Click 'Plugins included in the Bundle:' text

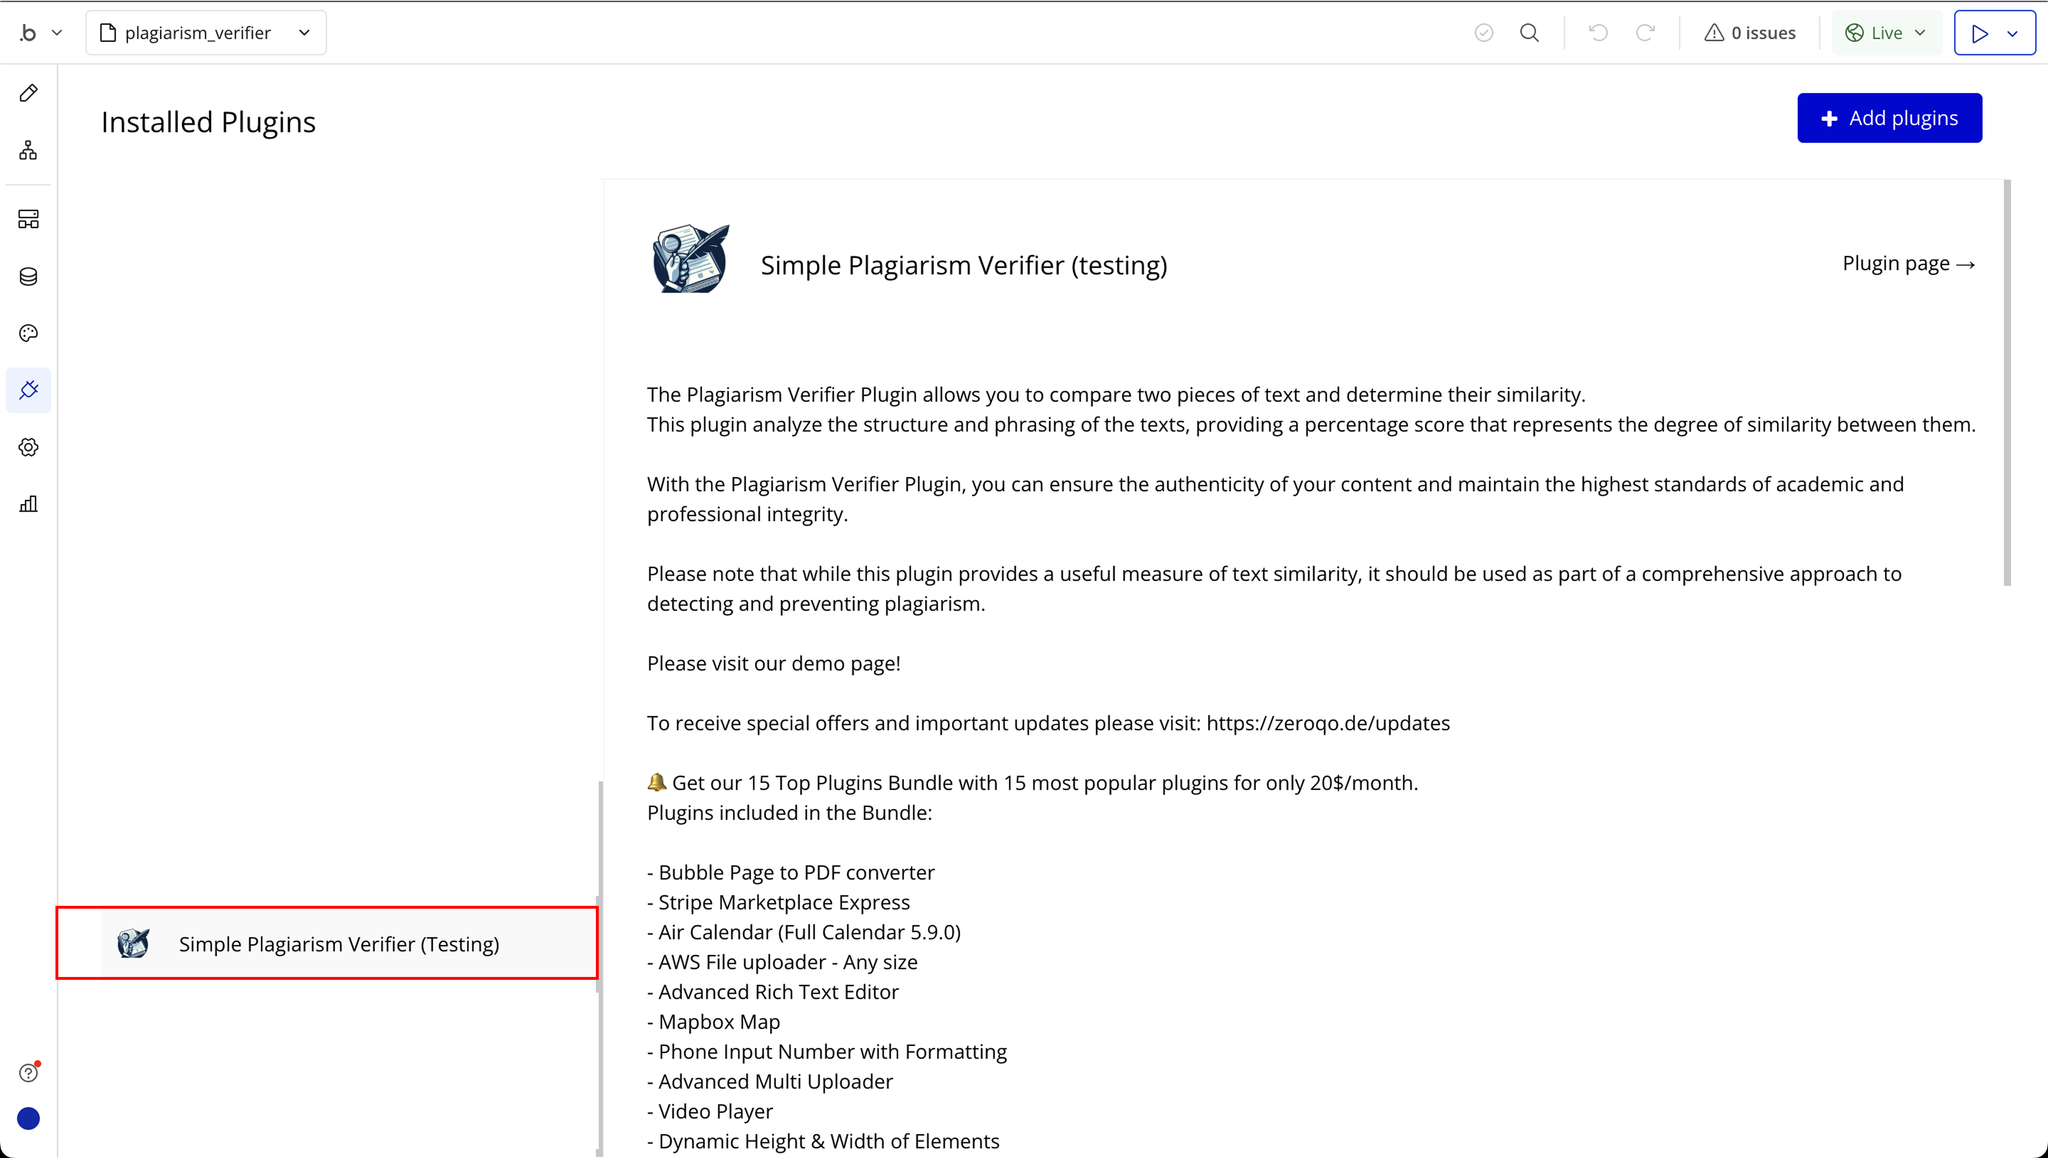click(789, 813)
